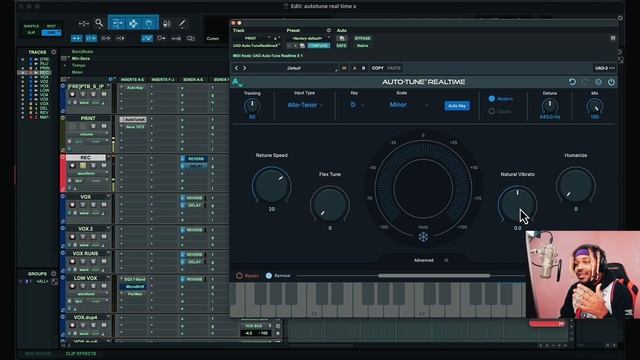This screenshot has height=360, width=640.
Task: Click the Humanize knob
Action: [576, 186]
